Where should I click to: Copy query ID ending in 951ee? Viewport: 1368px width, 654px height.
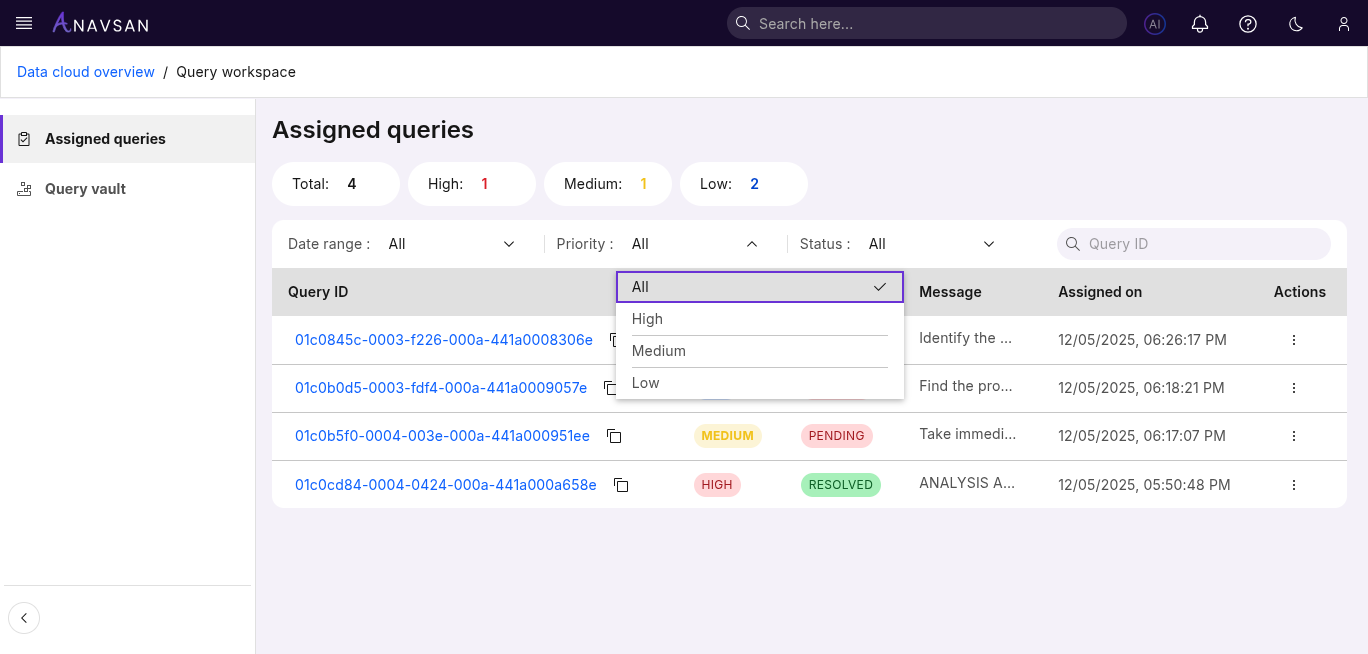point(615,436)
